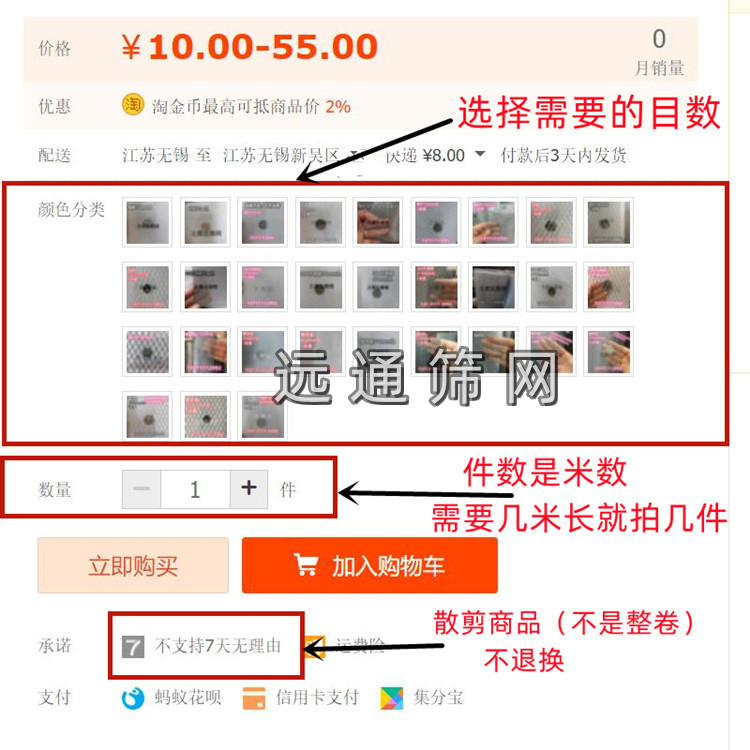
Task: Click the 立即购买 buy now button
Action: pos(133,565)
